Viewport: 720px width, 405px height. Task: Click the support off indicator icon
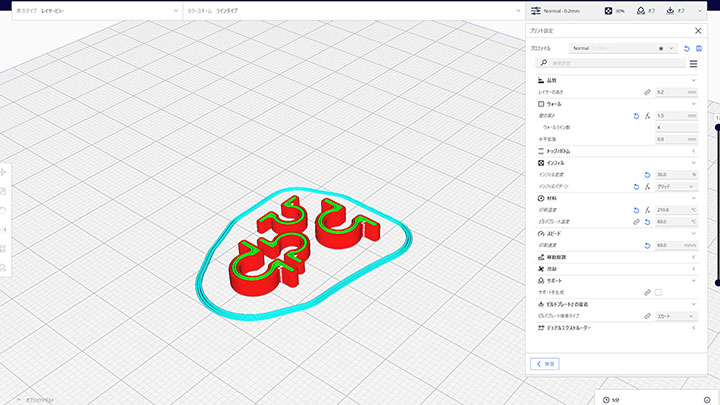(x=641, y=11)
